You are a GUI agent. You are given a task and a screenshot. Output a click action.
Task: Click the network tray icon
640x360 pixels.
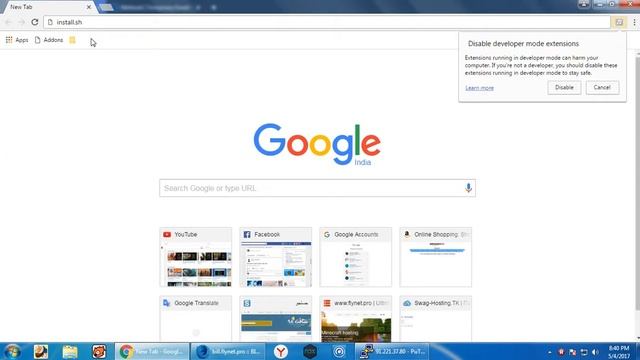coord(584,352)
